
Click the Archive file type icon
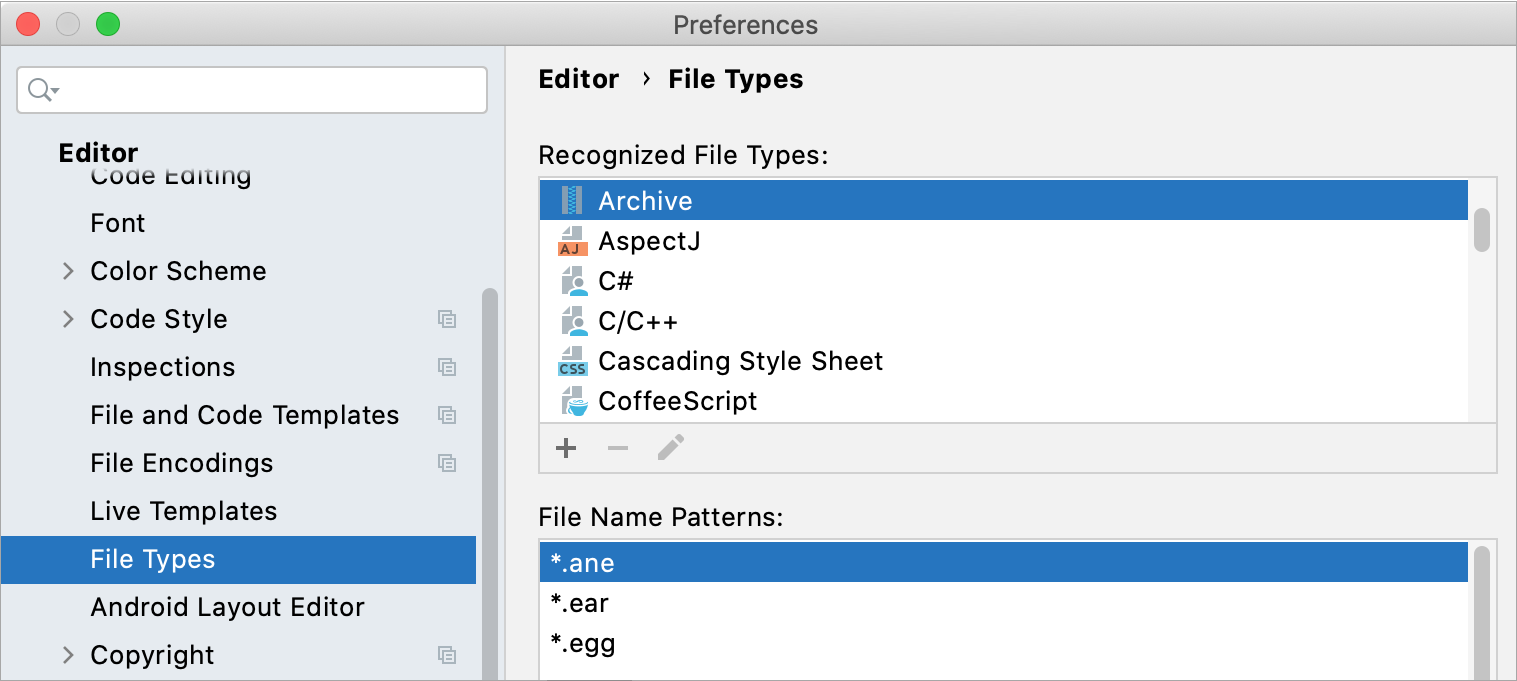point(572,200)
